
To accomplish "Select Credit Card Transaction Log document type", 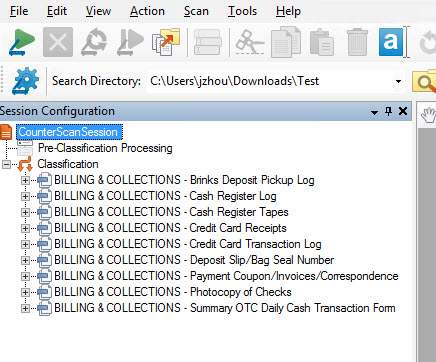I will (188, 244).
